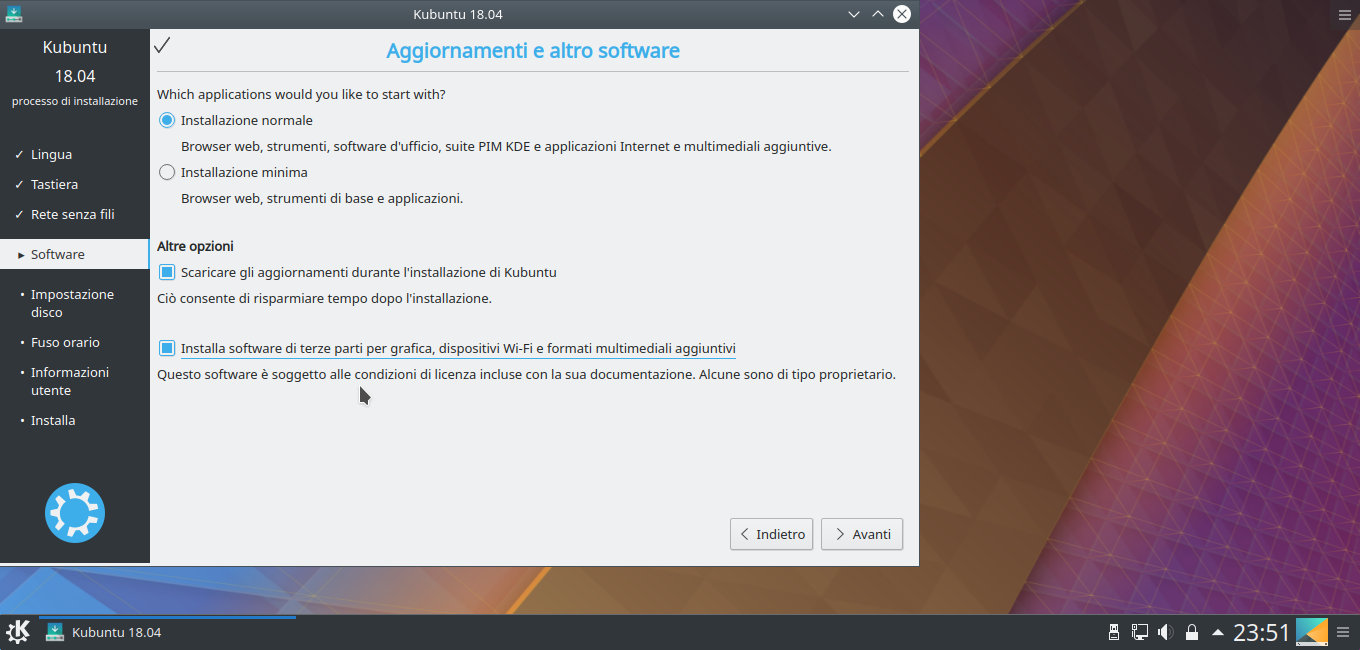Close the Kubuntu installer window
1360x650 pixels.
pos(902,14)
